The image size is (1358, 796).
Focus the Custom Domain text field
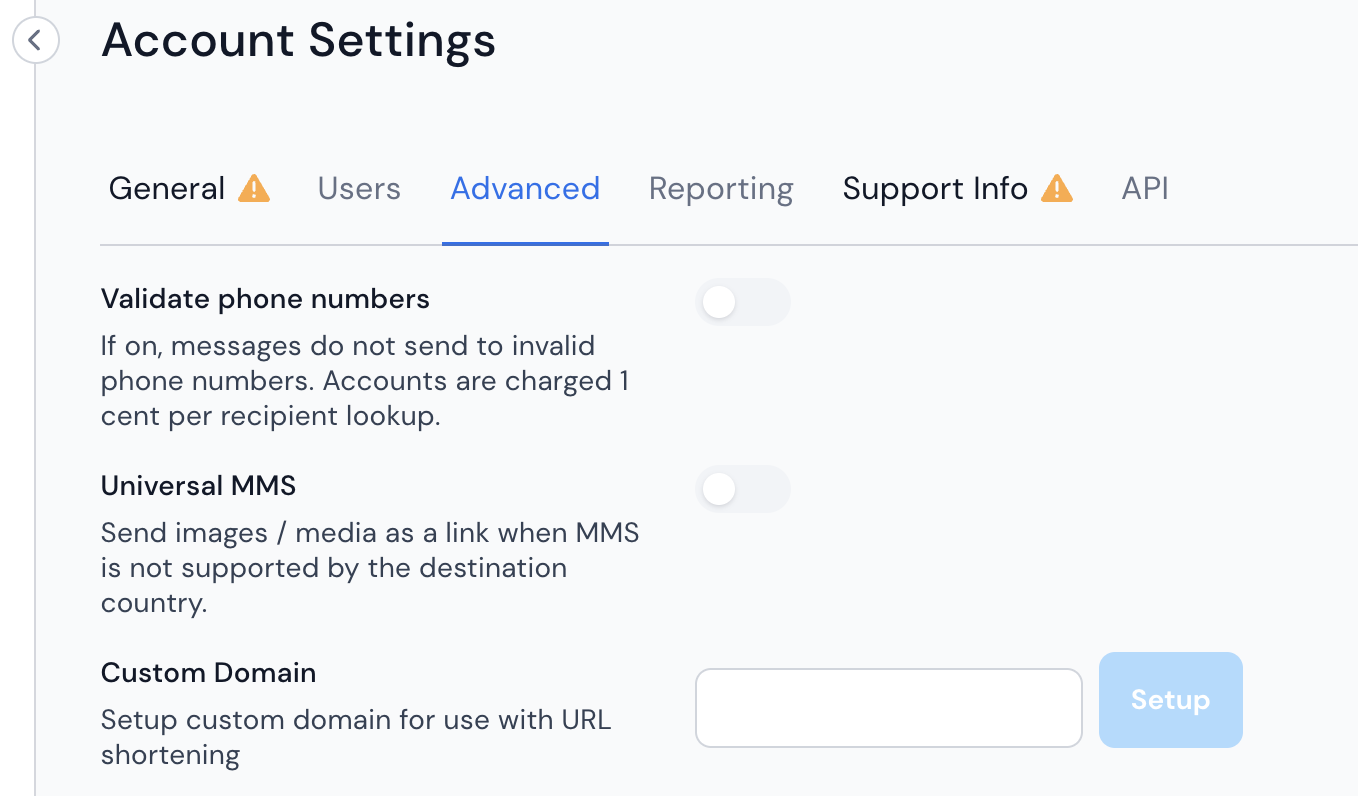coord(889,708)
